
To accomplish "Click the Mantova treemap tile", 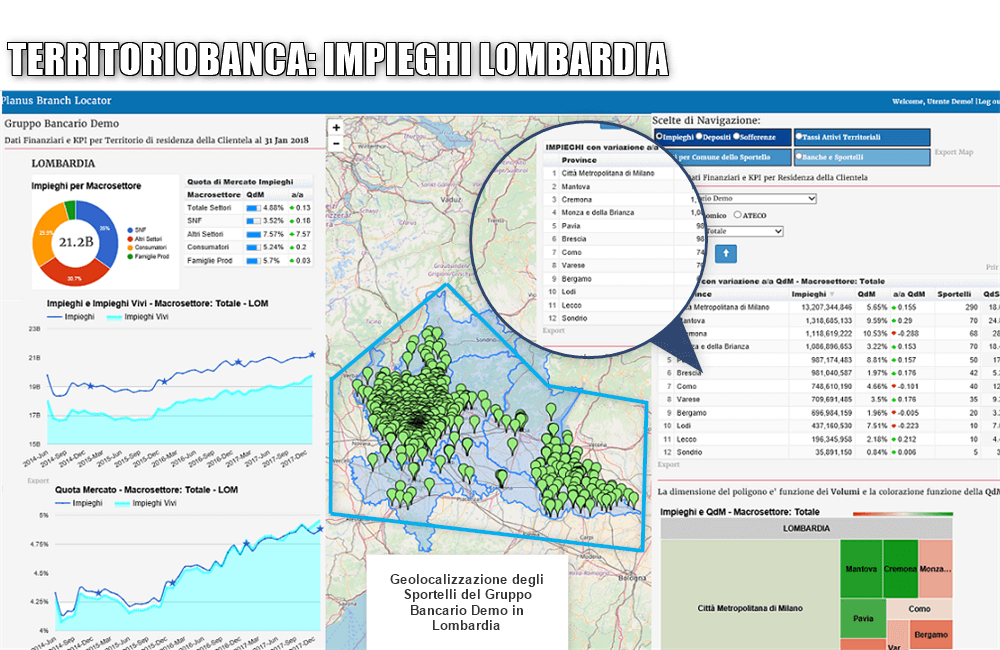I will pyautogui.click(x=861, y=569).
